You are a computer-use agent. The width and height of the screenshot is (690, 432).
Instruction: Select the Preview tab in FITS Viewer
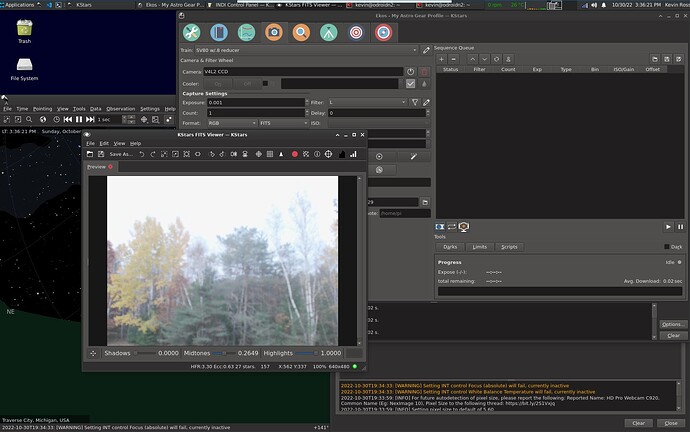(x=96, y=167)
